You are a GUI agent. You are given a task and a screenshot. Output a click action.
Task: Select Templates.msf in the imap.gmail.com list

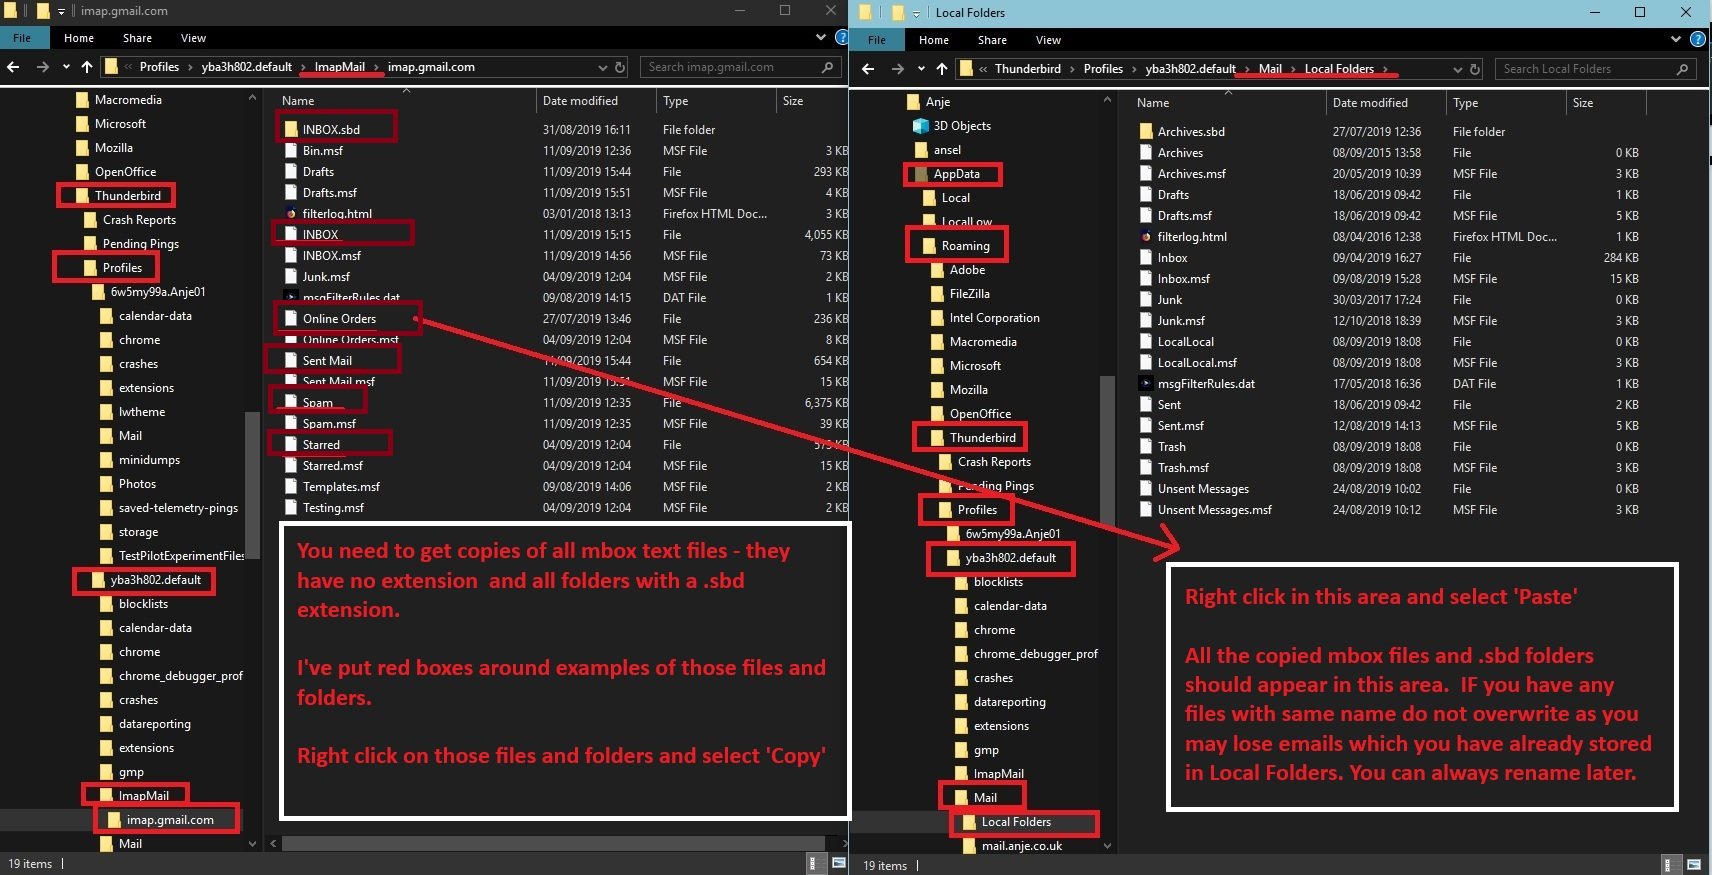(341, 487)
